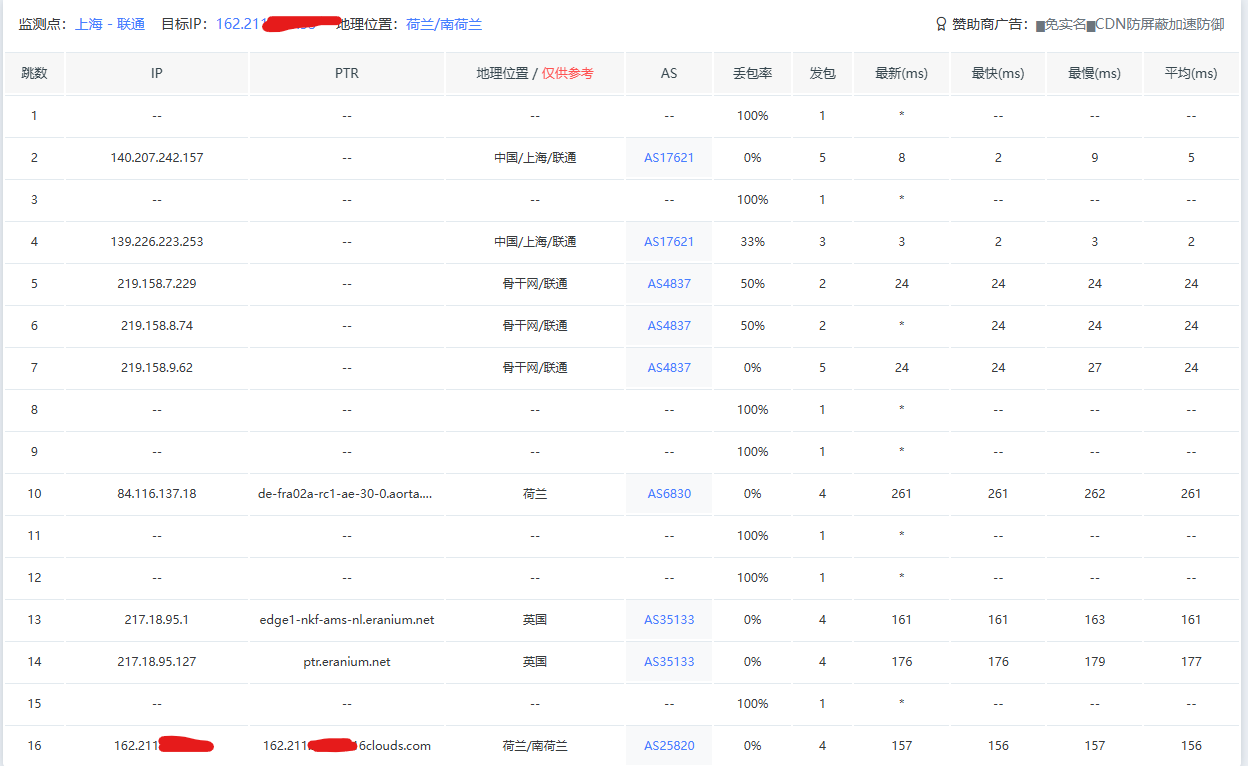Click the PTR column header
This screenshot has height=766, width=1248.
[x=347, y=74]
